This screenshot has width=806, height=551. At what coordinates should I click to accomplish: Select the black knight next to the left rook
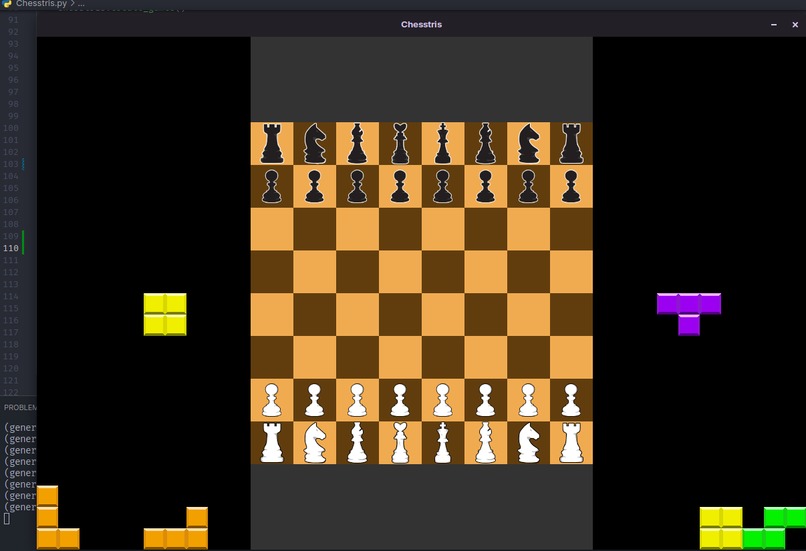click(x=315, y=143)
